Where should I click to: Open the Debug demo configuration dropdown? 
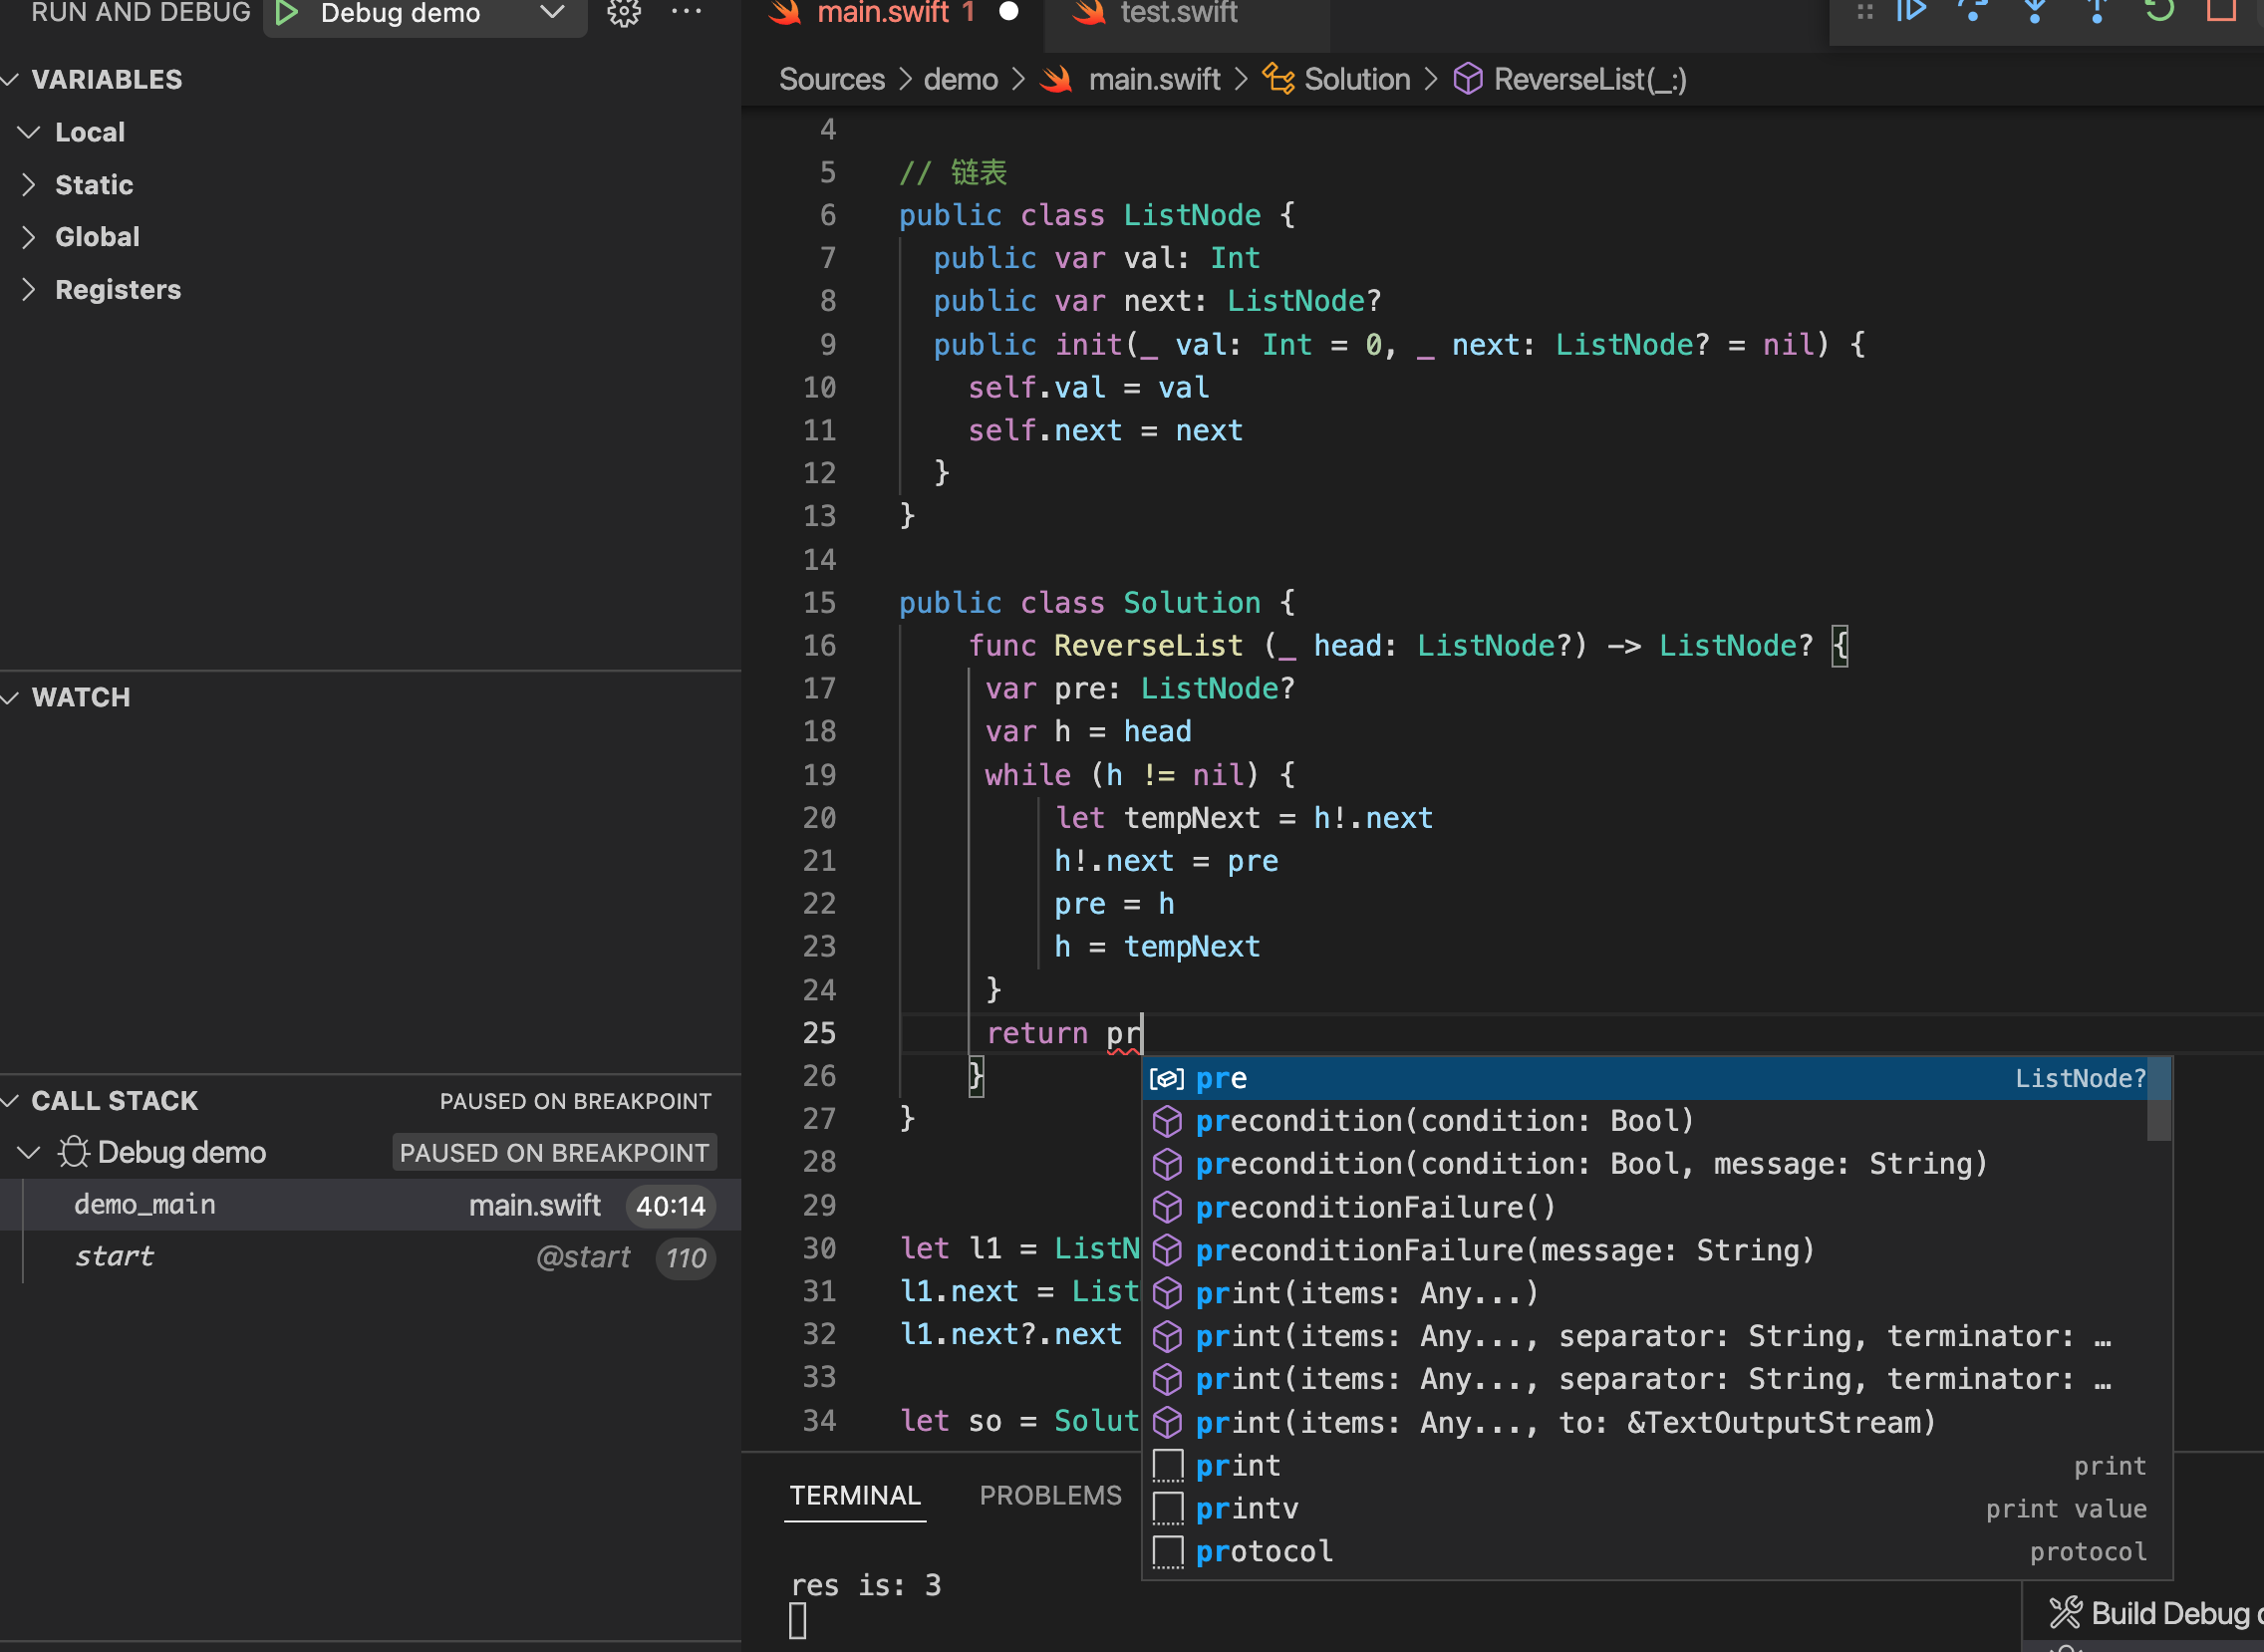(x=549, y=14)
